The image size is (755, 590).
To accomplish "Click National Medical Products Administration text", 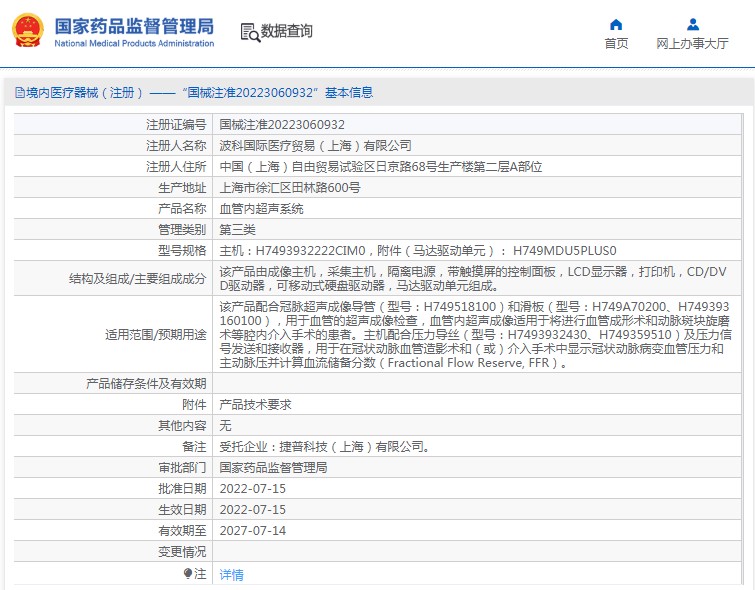I will click(x=134, y=43).
